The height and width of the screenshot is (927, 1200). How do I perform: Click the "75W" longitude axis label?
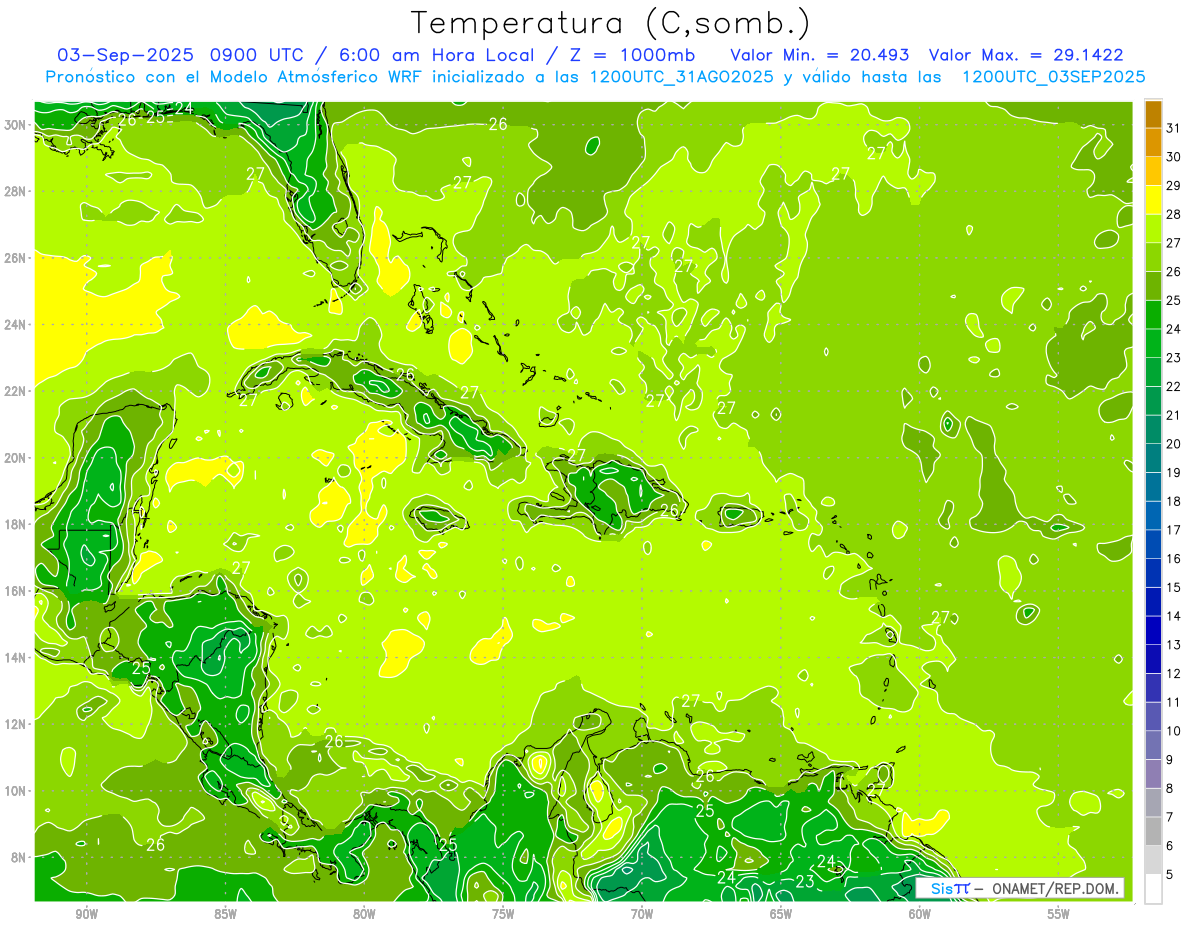pyautogui.click(x=503, y=914)
